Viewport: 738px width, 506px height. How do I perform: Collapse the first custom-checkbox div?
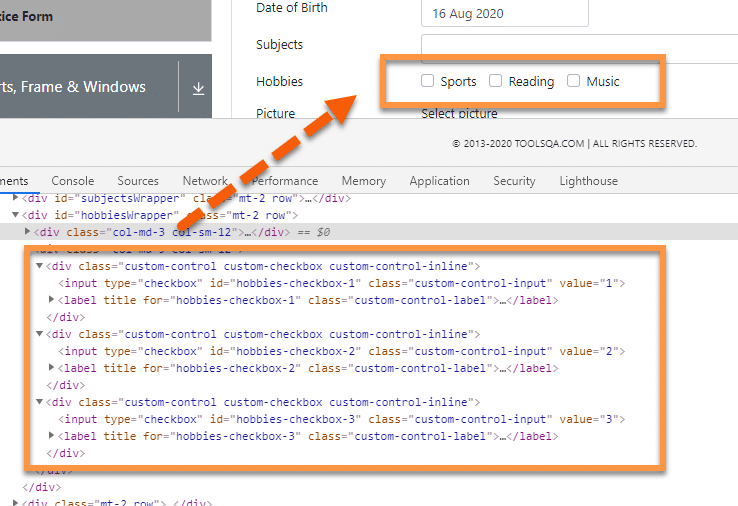40,266
